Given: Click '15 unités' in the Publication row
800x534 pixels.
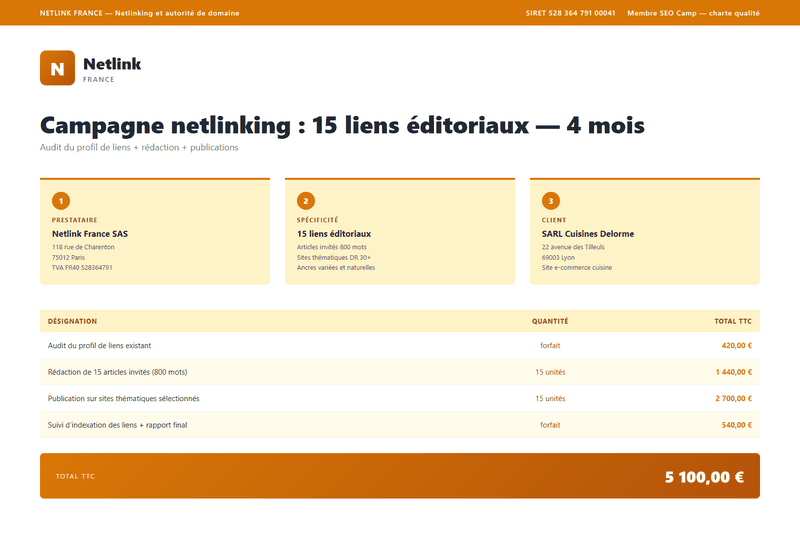Looking at the screenshot, I should pyautogui.click(x=550, y=399).
